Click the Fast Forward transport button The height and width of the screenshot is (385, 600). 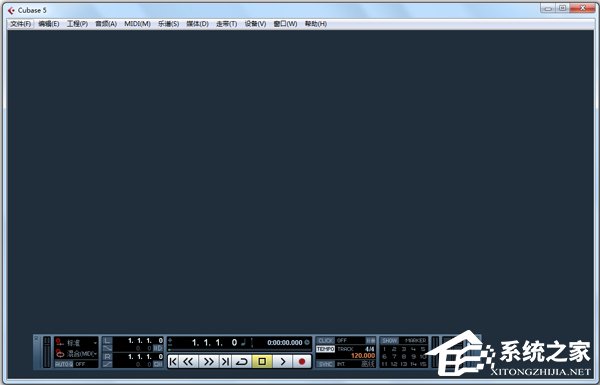(x=209, y=361)
